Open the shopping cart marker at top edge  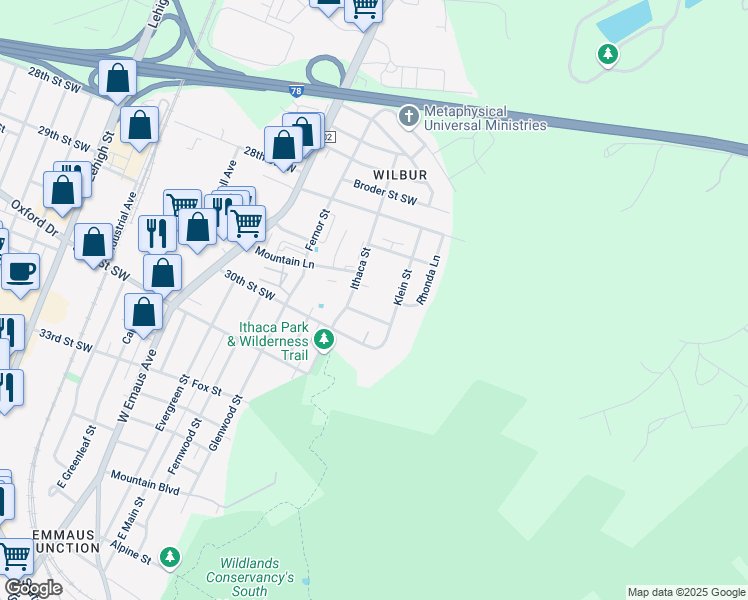364,12
